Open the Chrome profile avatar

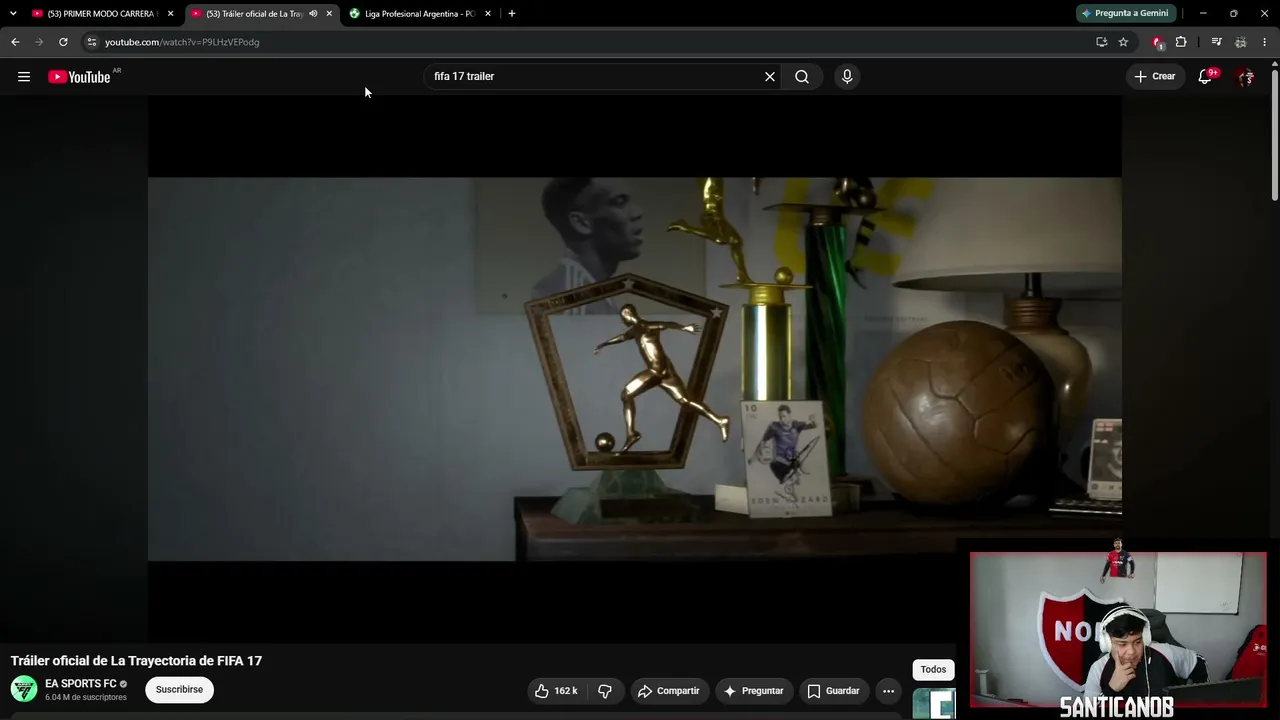[x=1241, y=42]
